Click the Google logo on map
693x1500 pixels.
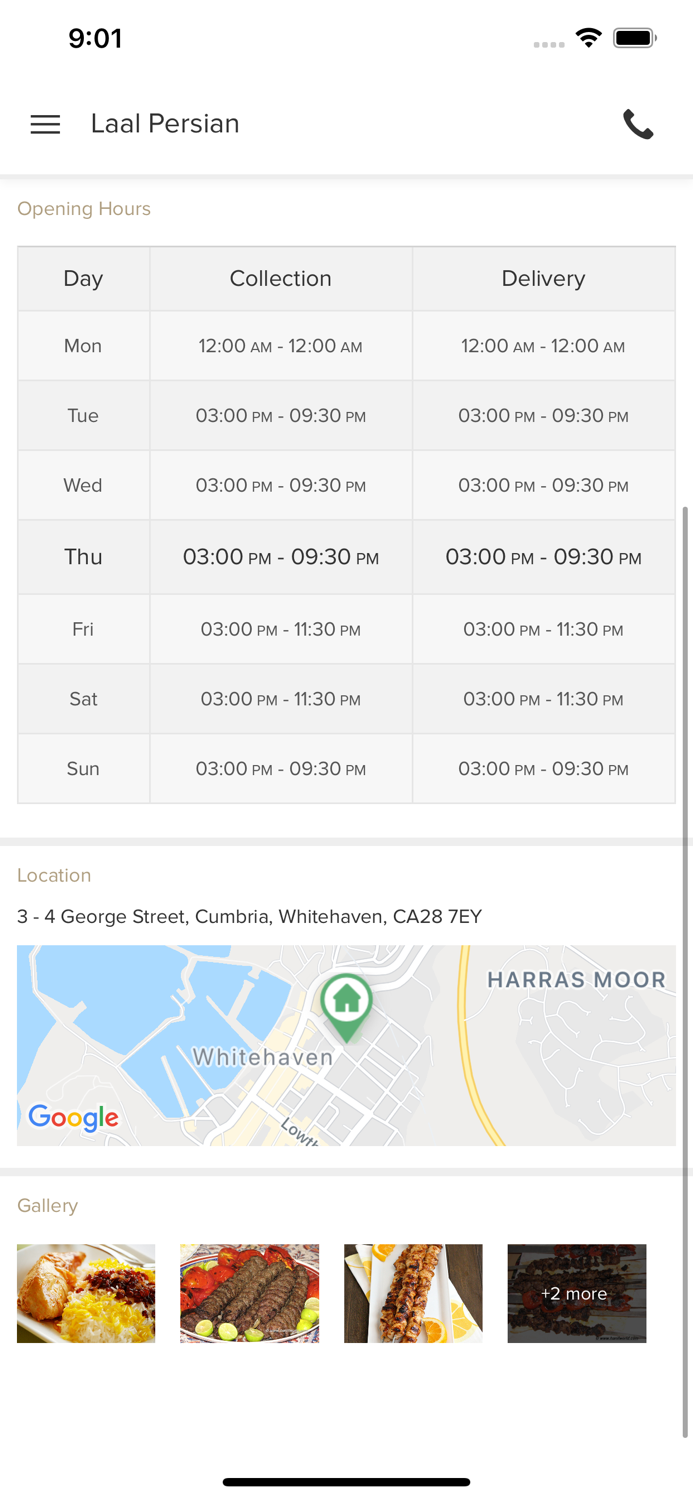[73, 1117]
